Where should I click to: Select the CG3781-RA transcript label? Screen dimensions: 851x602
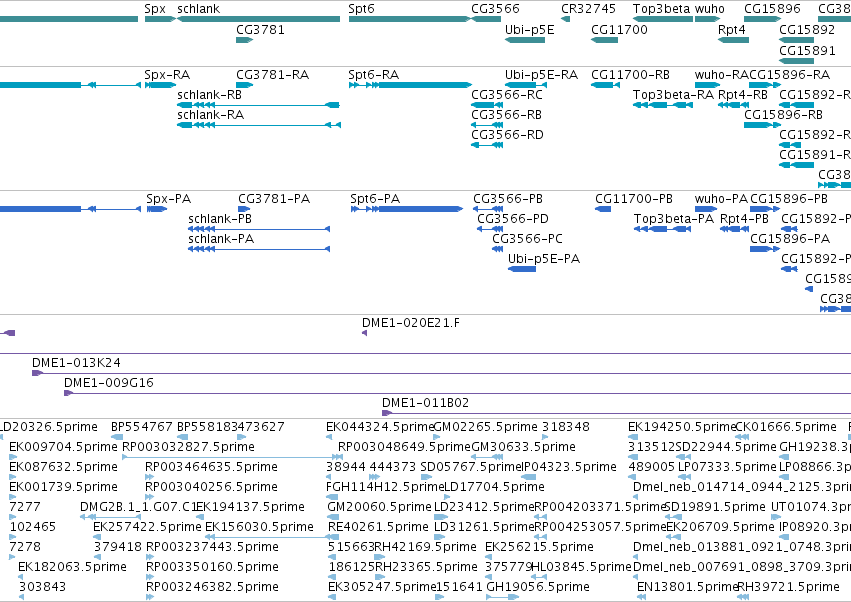point(272,75)
